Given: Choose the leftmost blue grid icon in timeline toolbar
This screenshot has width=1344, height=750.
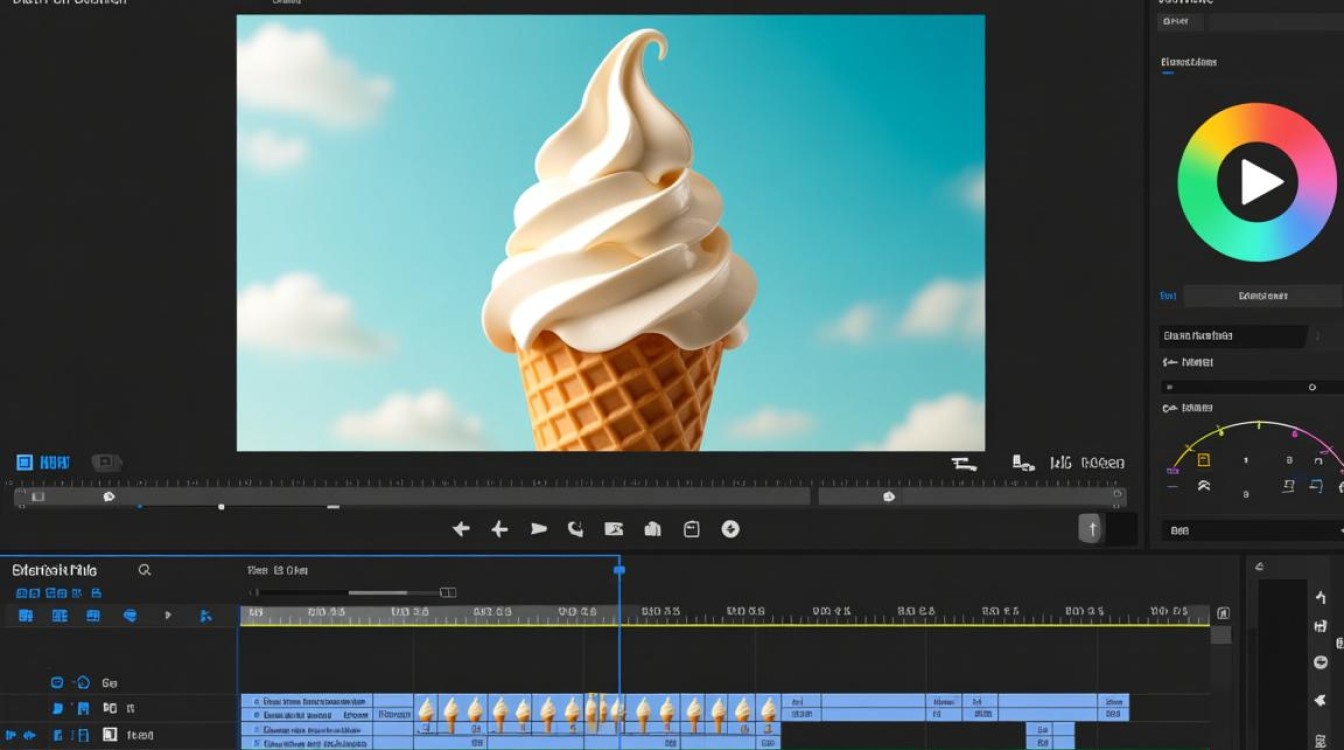Looking at the screenshot, I should pyautogui.click(x=26, y=616).
